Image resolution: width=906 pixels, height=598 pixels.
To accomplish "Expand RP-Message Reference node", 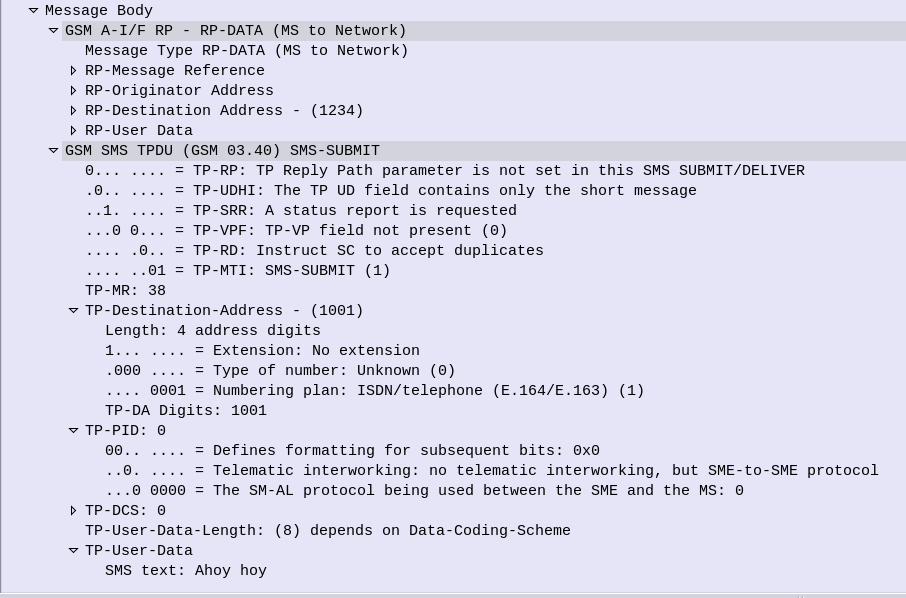I will coord(73,70).
